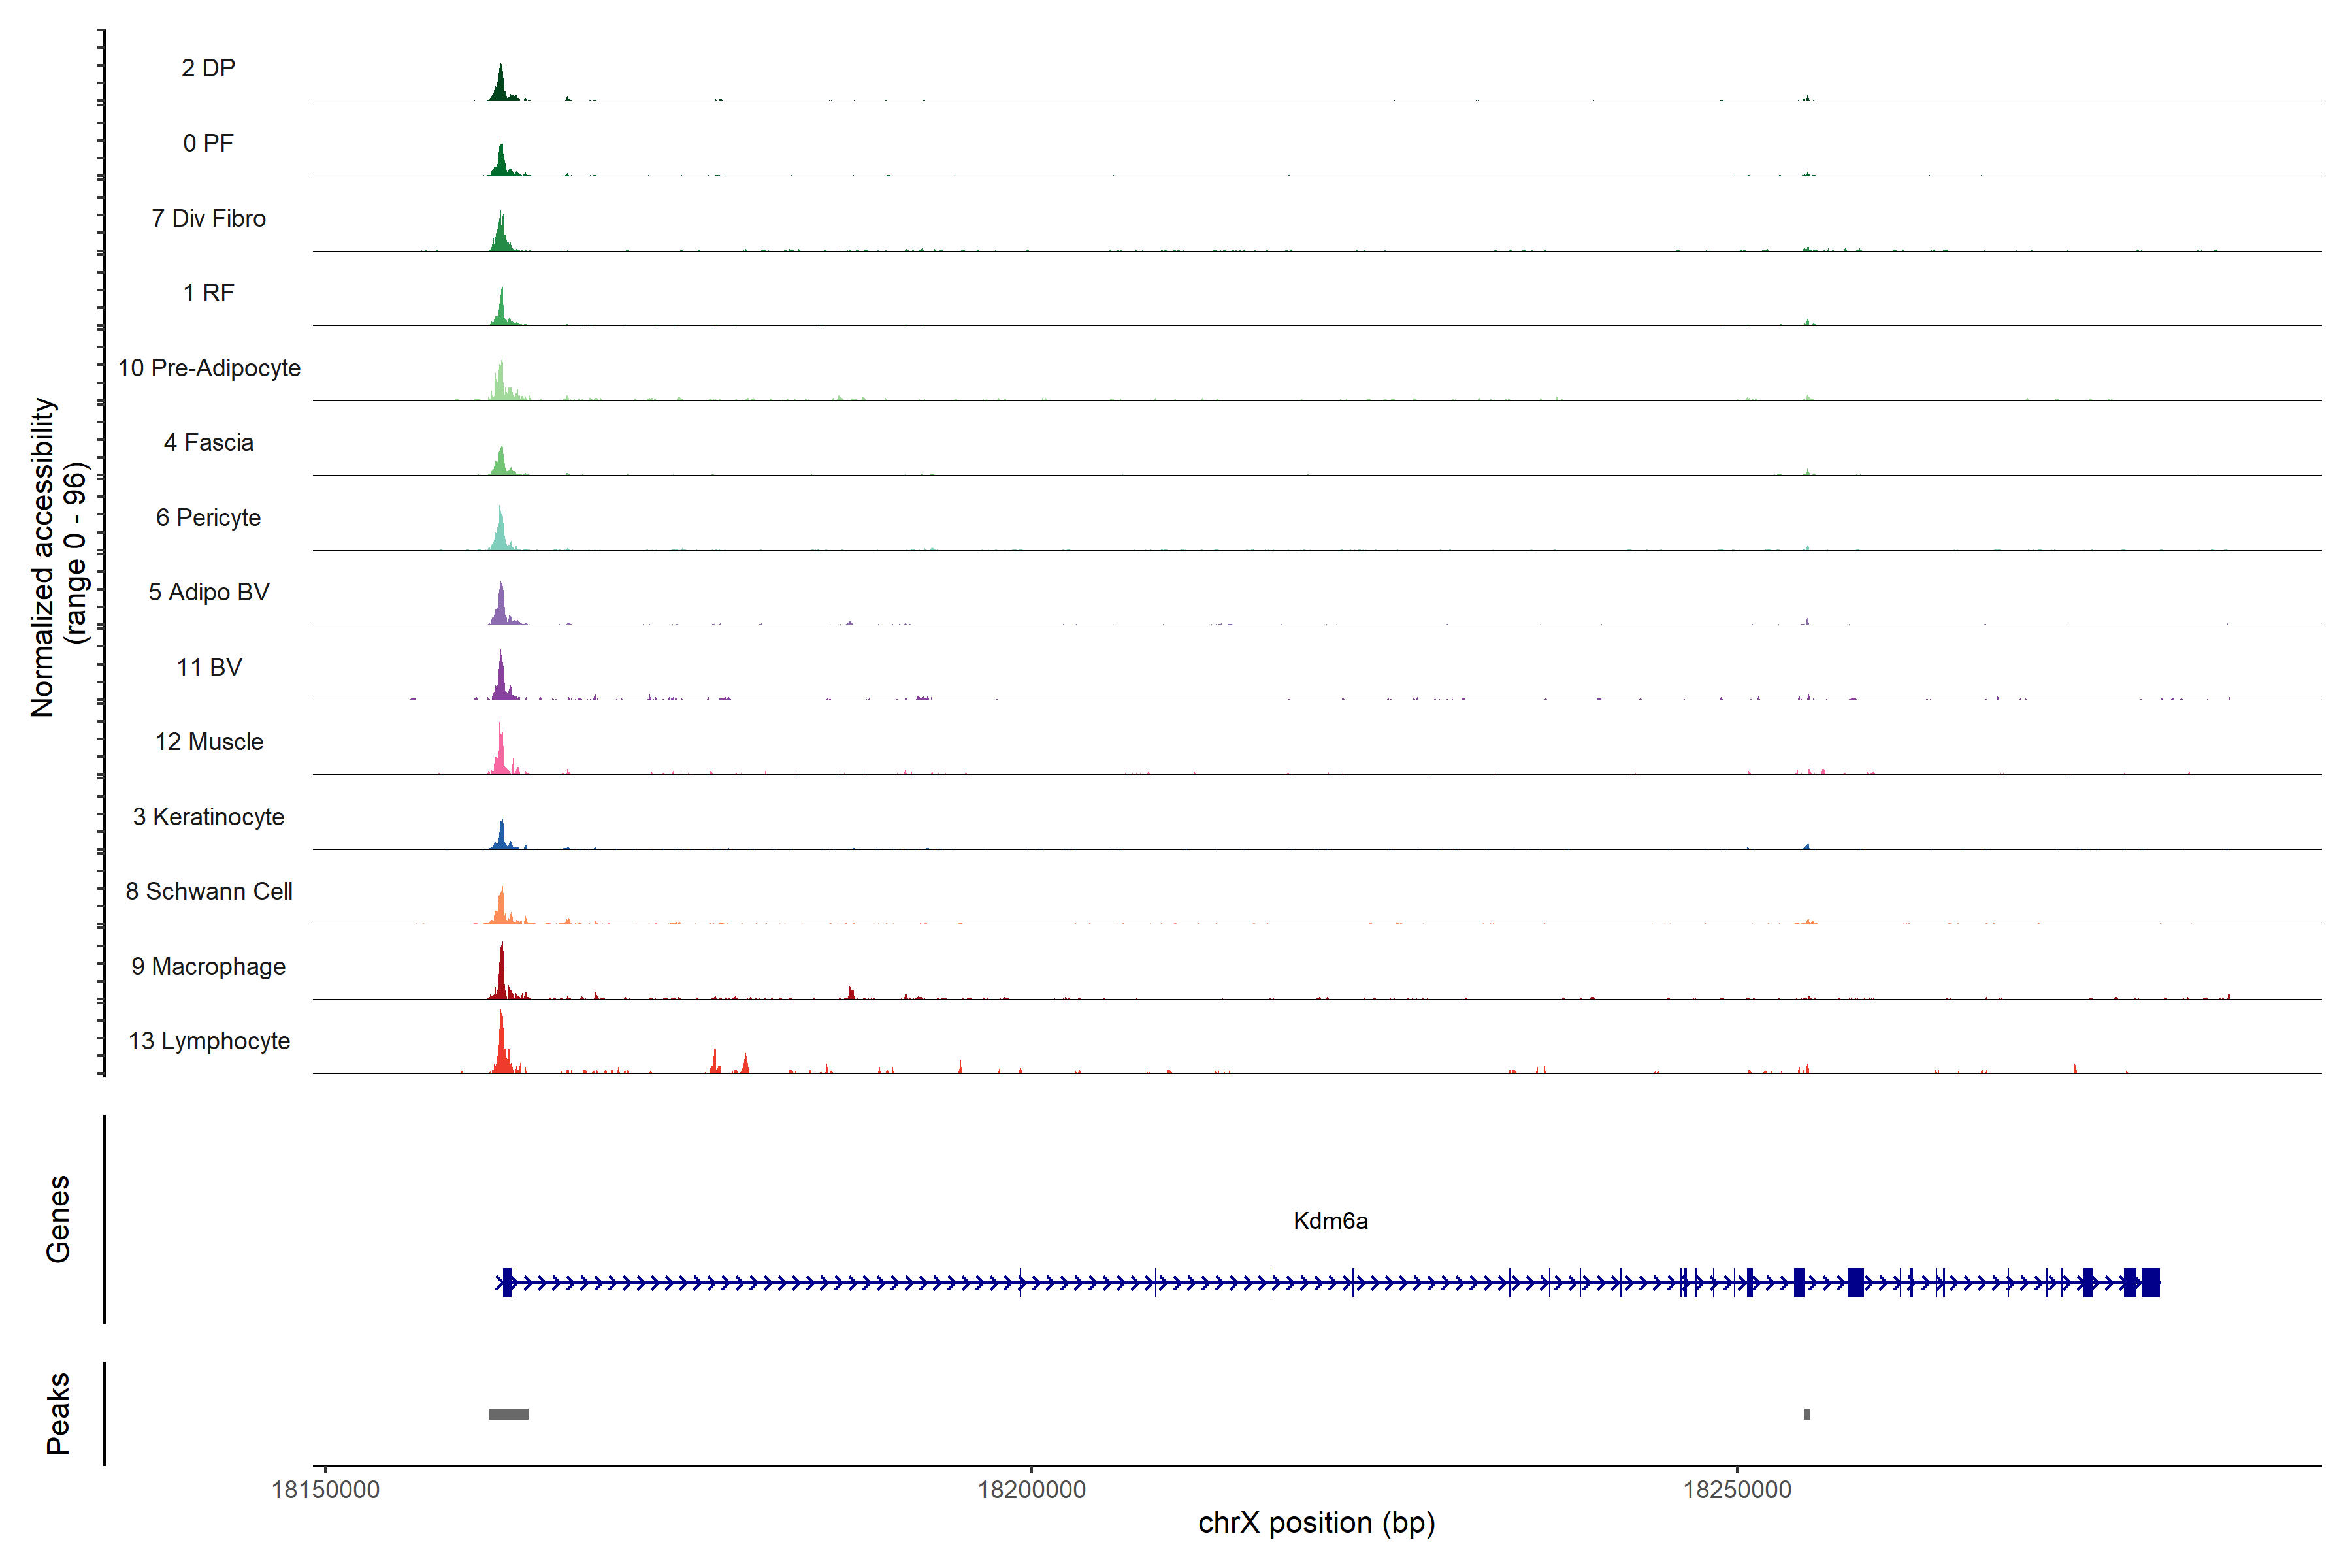The height and width of the screenshot is (1568, 2352).
Task: Select the 6 Pericyte track label
Action: (208, 517)
